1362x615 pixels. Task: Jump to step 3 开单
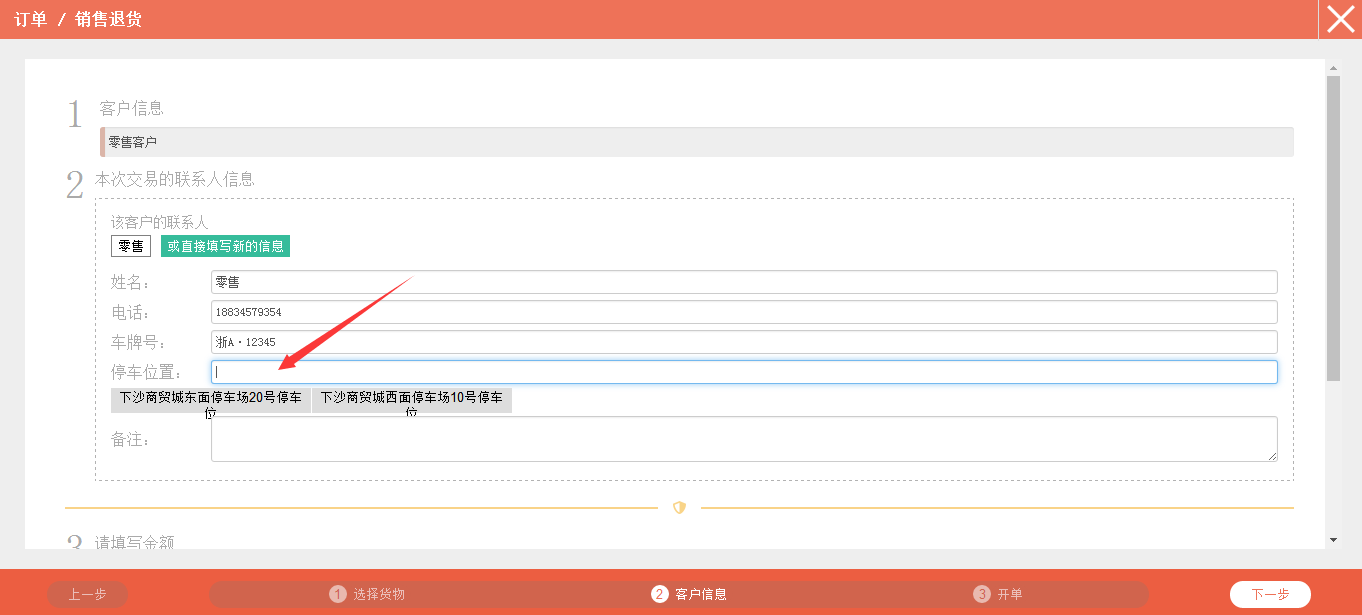[x=999, y=594]
